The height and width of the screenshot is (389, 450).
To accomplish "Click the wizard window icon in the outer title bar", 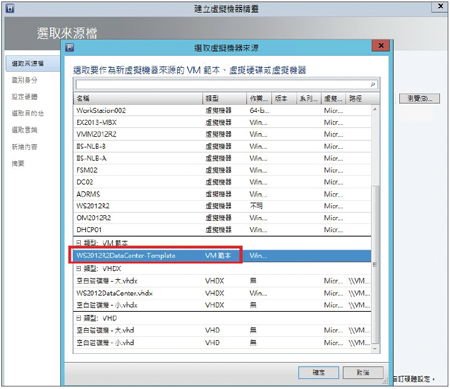I will pyautogui.click(x=10, y=8).
